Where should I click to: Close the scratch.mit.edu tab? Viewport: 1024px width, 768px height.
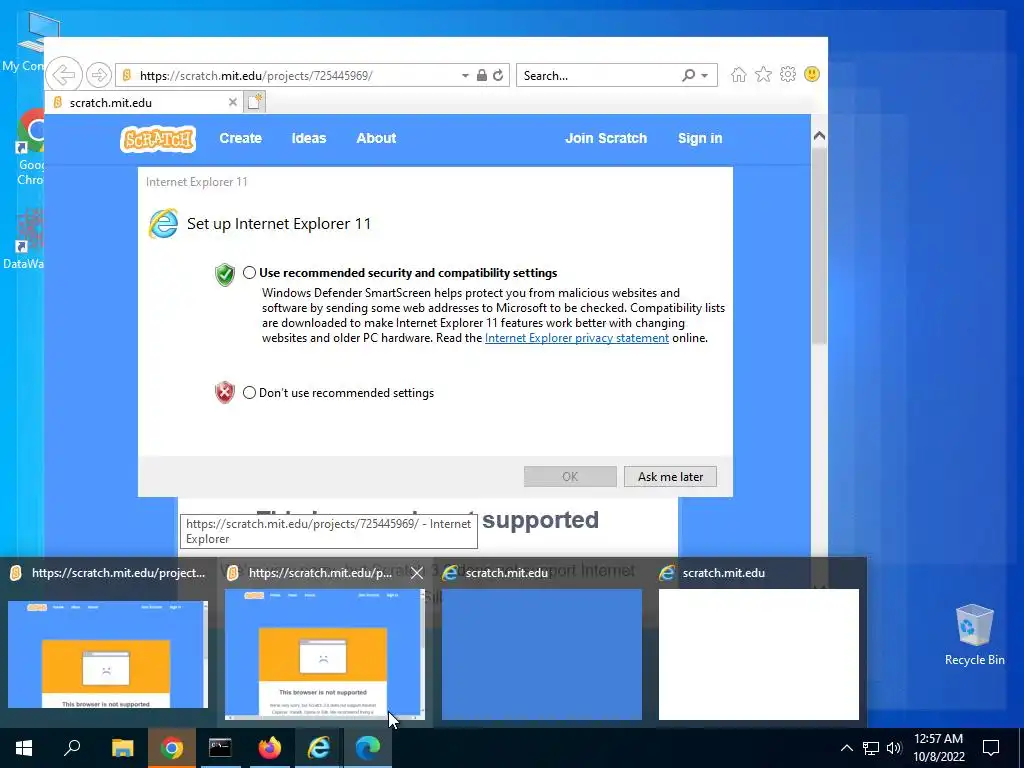(232, 103)
